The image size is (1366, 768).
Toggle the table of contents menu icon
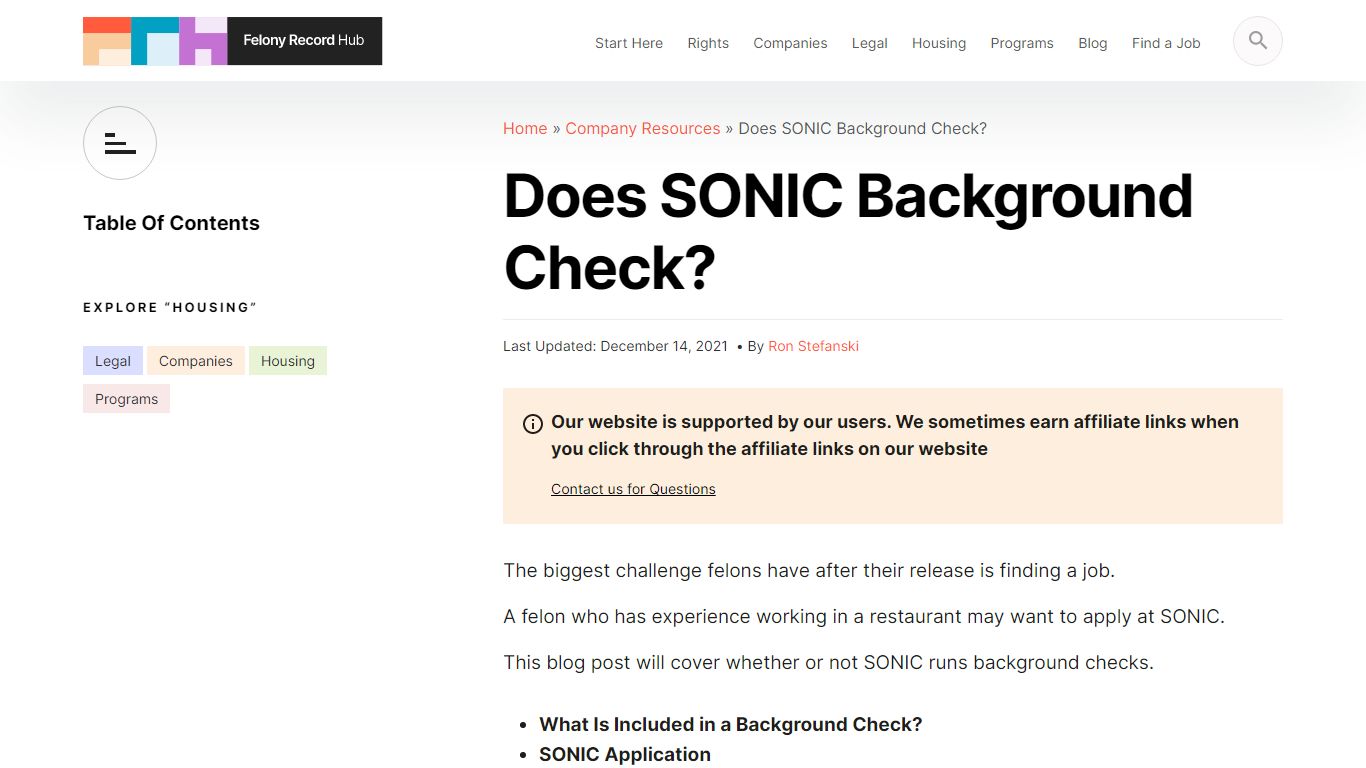click(x=120, y=143)
